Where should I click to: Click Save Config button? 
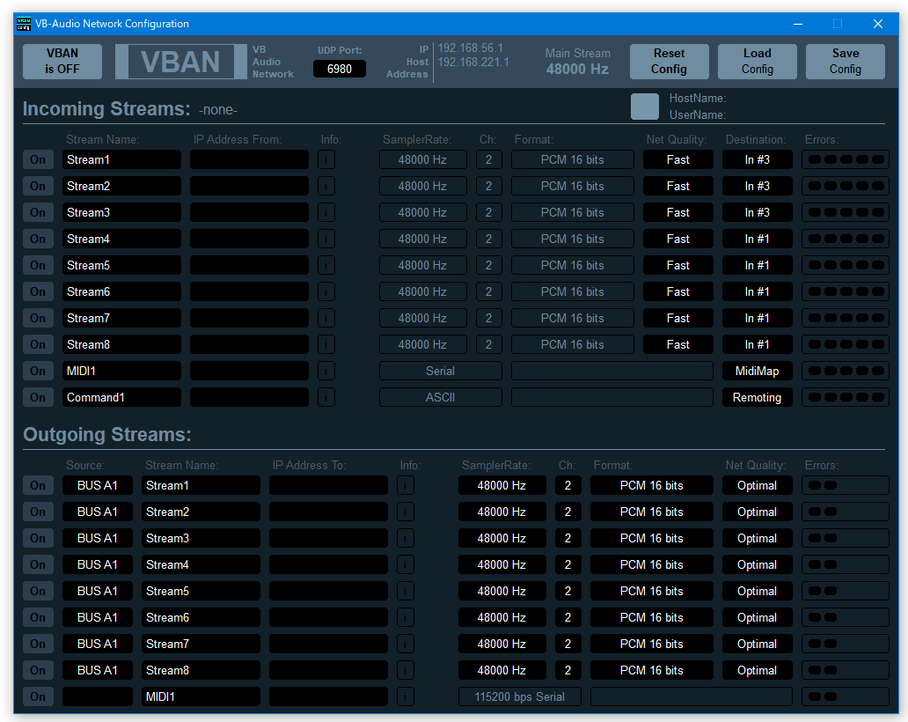[x=845, y=61]
